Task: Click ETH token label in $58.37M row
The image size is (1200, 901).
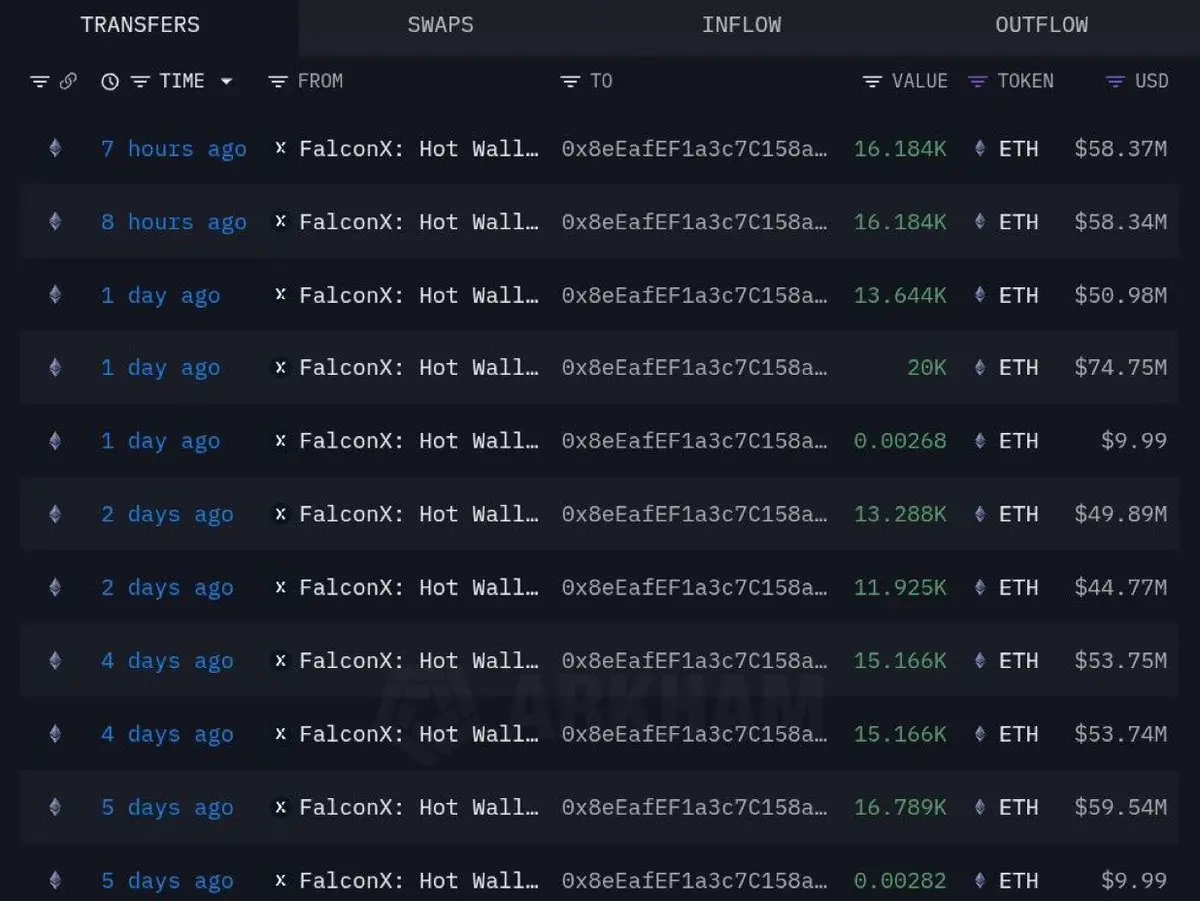Action: click(x=1019, y=149)
